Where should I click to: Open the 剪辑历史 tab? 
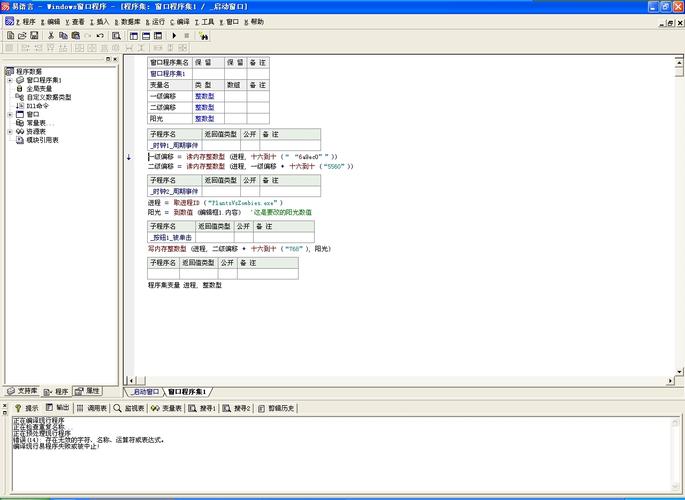point(276,408)
